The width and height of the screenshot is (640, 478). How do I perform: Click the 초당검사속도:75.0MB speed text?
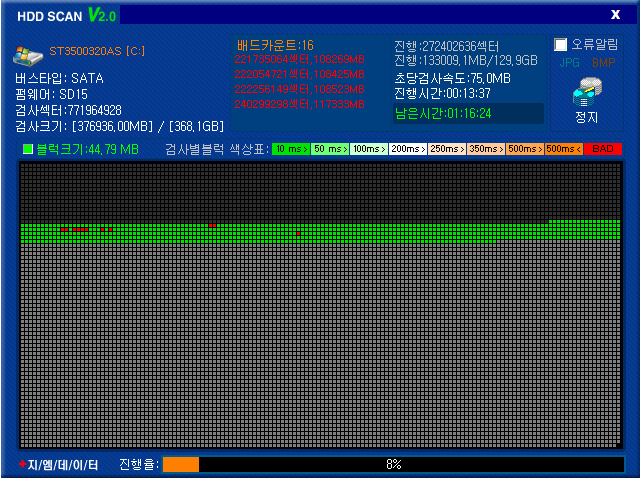pyautogui.click(x=452, y=78)
